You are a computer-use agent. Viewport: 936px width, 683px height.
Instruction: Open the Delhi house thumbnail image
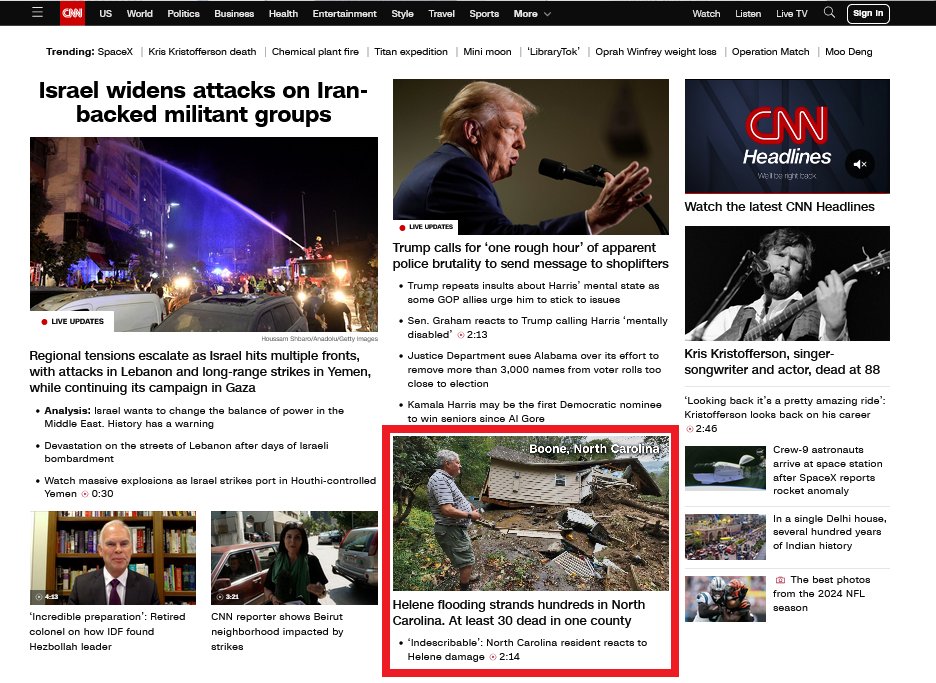click(725, 537)
